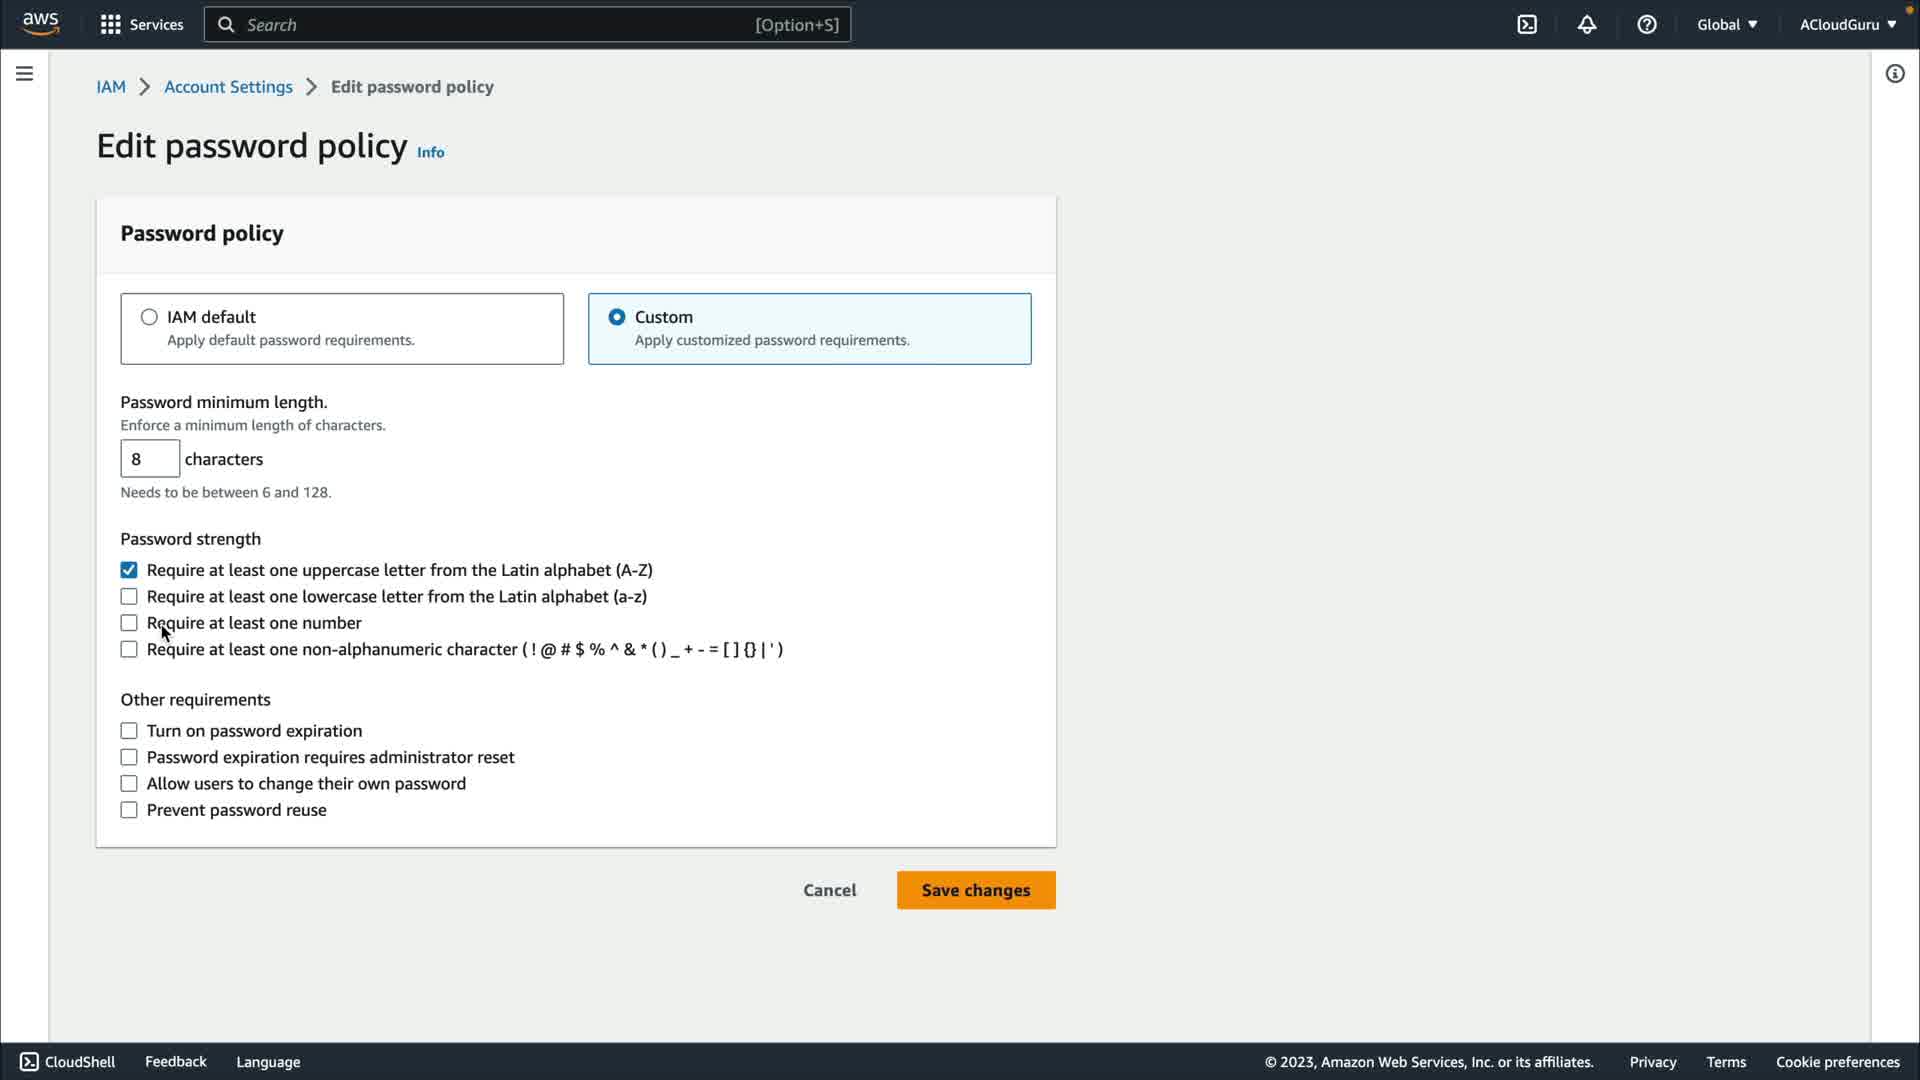
Task: Enable Require at least one number
Action: 129,623
